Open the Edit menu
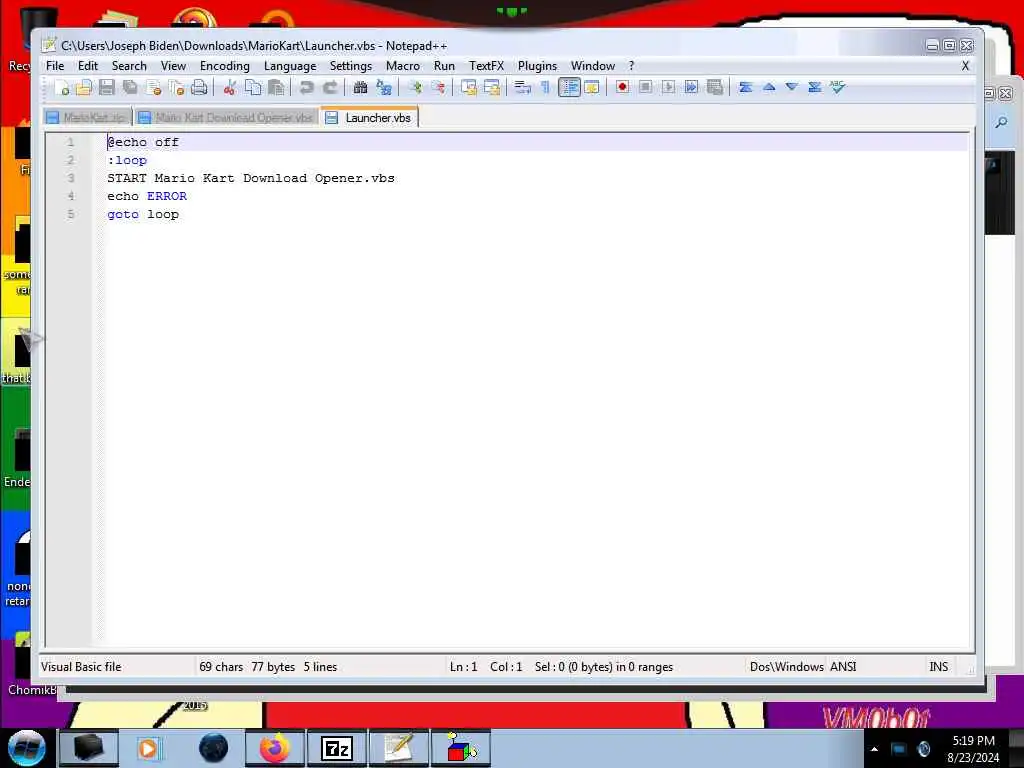Image resolution: width=1024 pixels, height=768 pixels. (x=88, y=66)
